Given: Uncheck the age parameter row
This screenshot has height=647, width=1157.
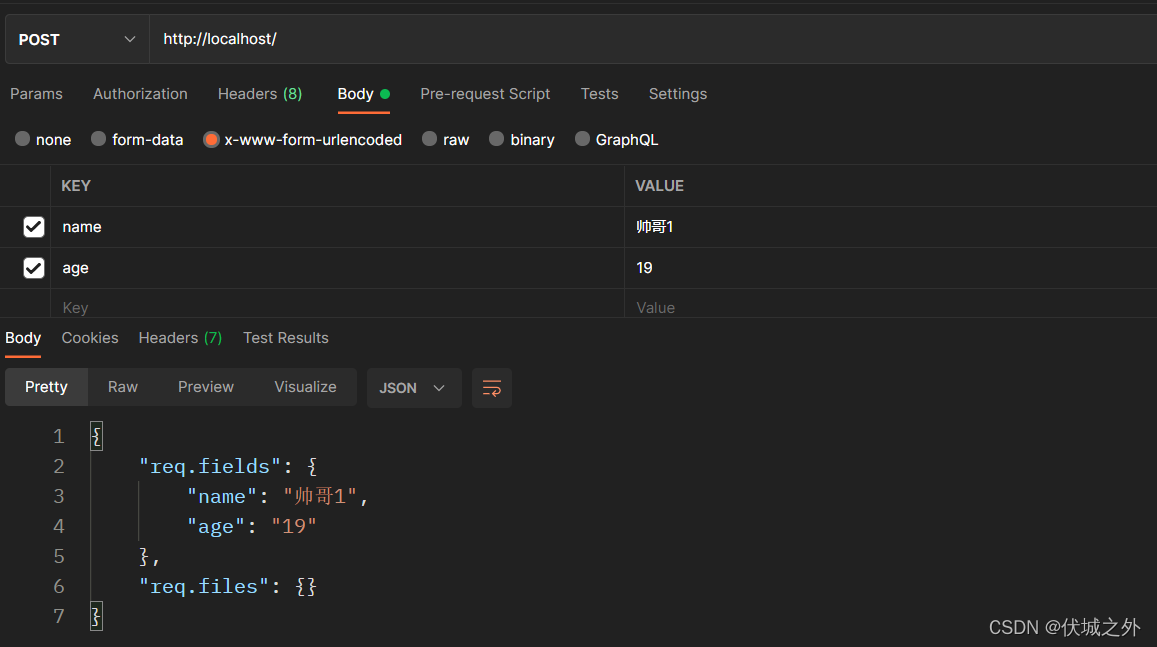Looking at the screenshot, I should pyautogui.click(x=33, y=267).
